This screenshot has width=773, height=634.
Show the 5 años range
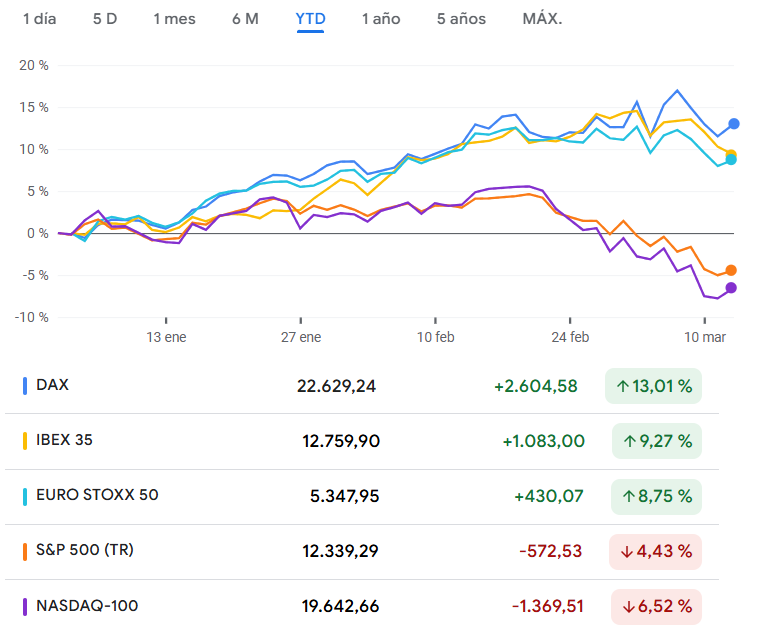[461, 19]
